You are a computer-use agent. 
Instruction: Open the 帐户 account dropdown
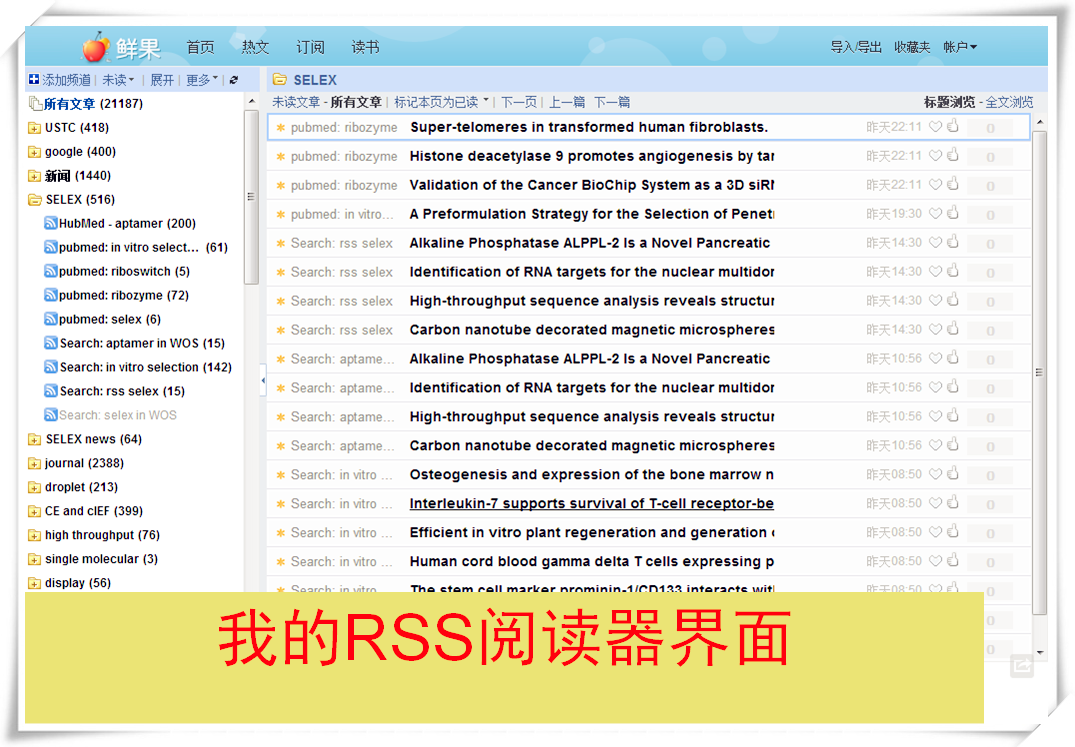[x=960, y=47]
